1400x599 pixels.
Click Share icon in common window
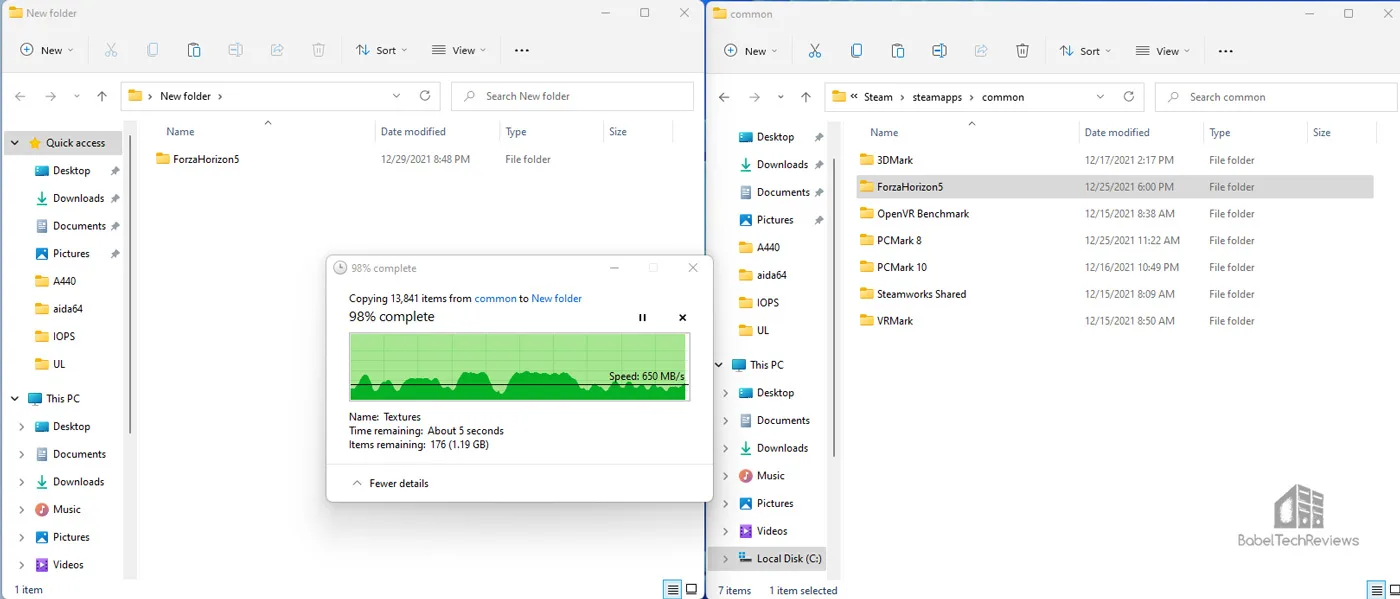point(981,51)
